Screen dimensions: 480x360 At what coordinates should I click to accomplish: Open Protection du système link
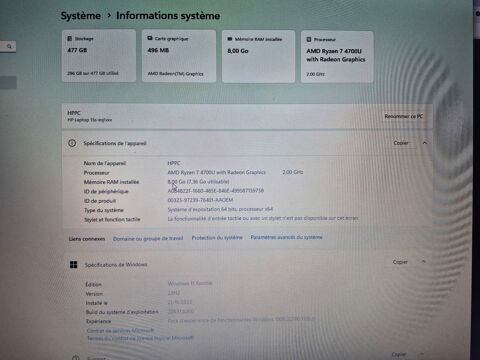217,237
